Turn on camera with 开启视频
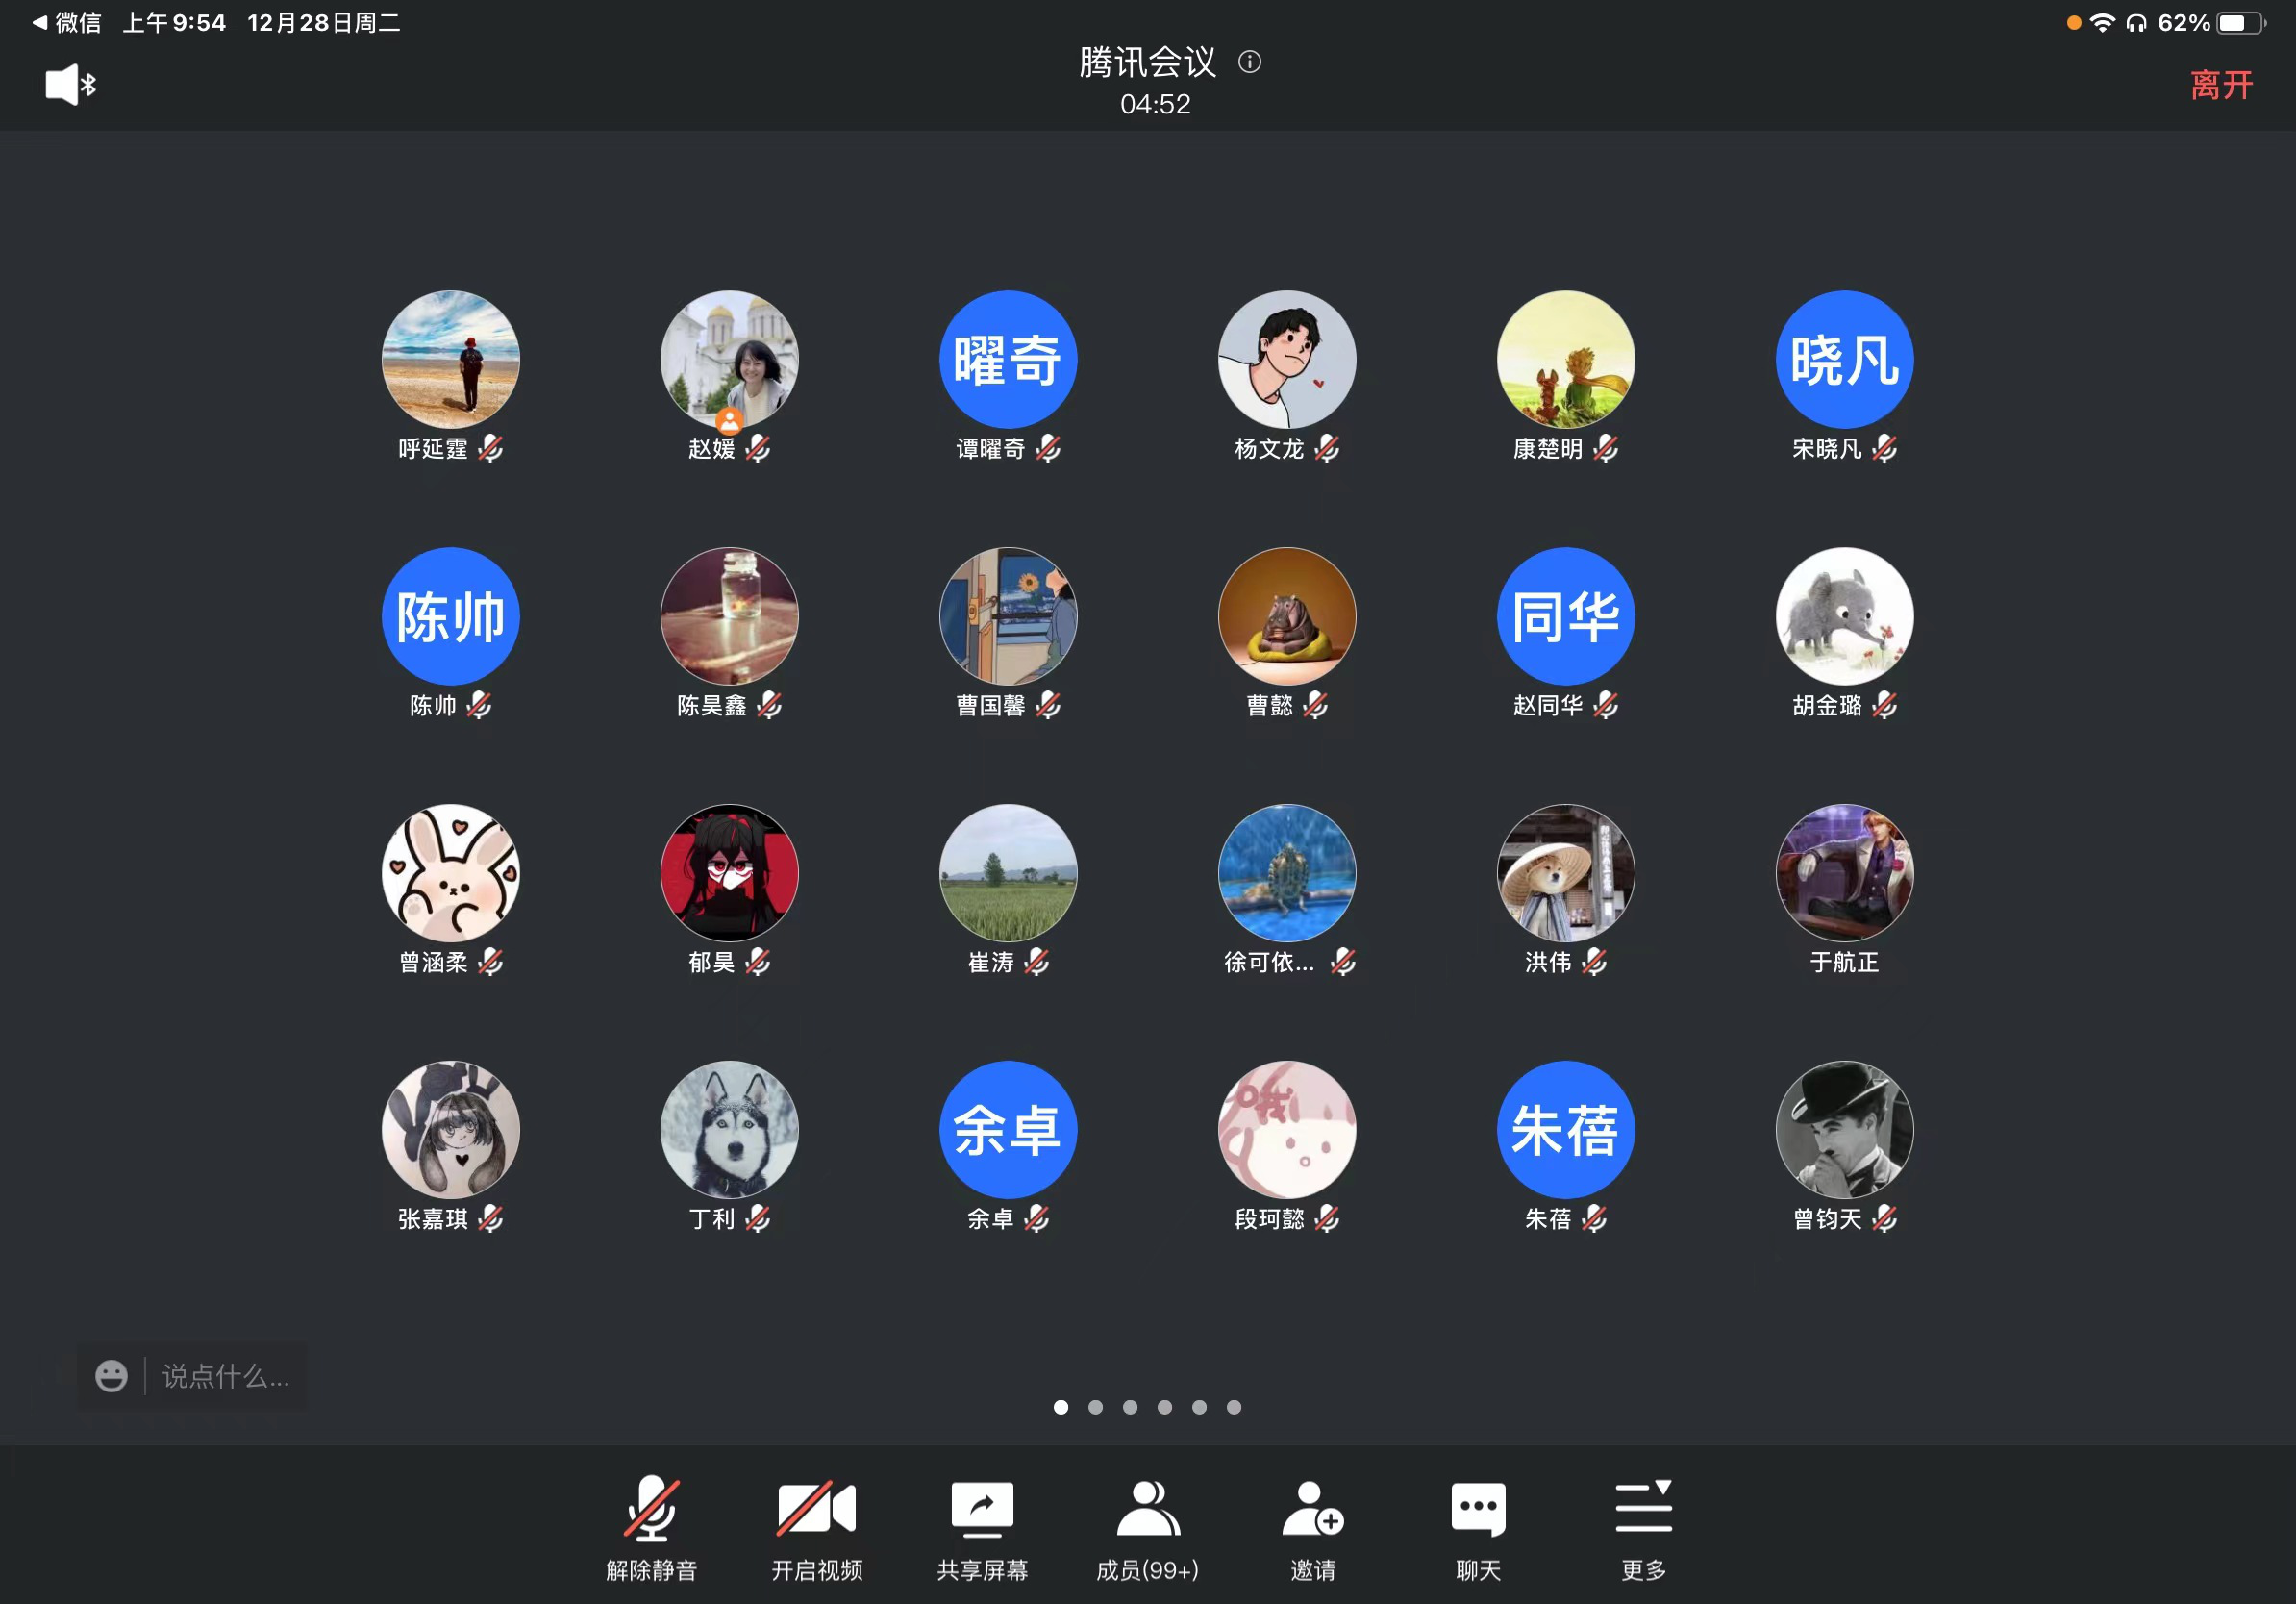This screenshot has width=2296, height=1604. click(x=816, y=1509)
